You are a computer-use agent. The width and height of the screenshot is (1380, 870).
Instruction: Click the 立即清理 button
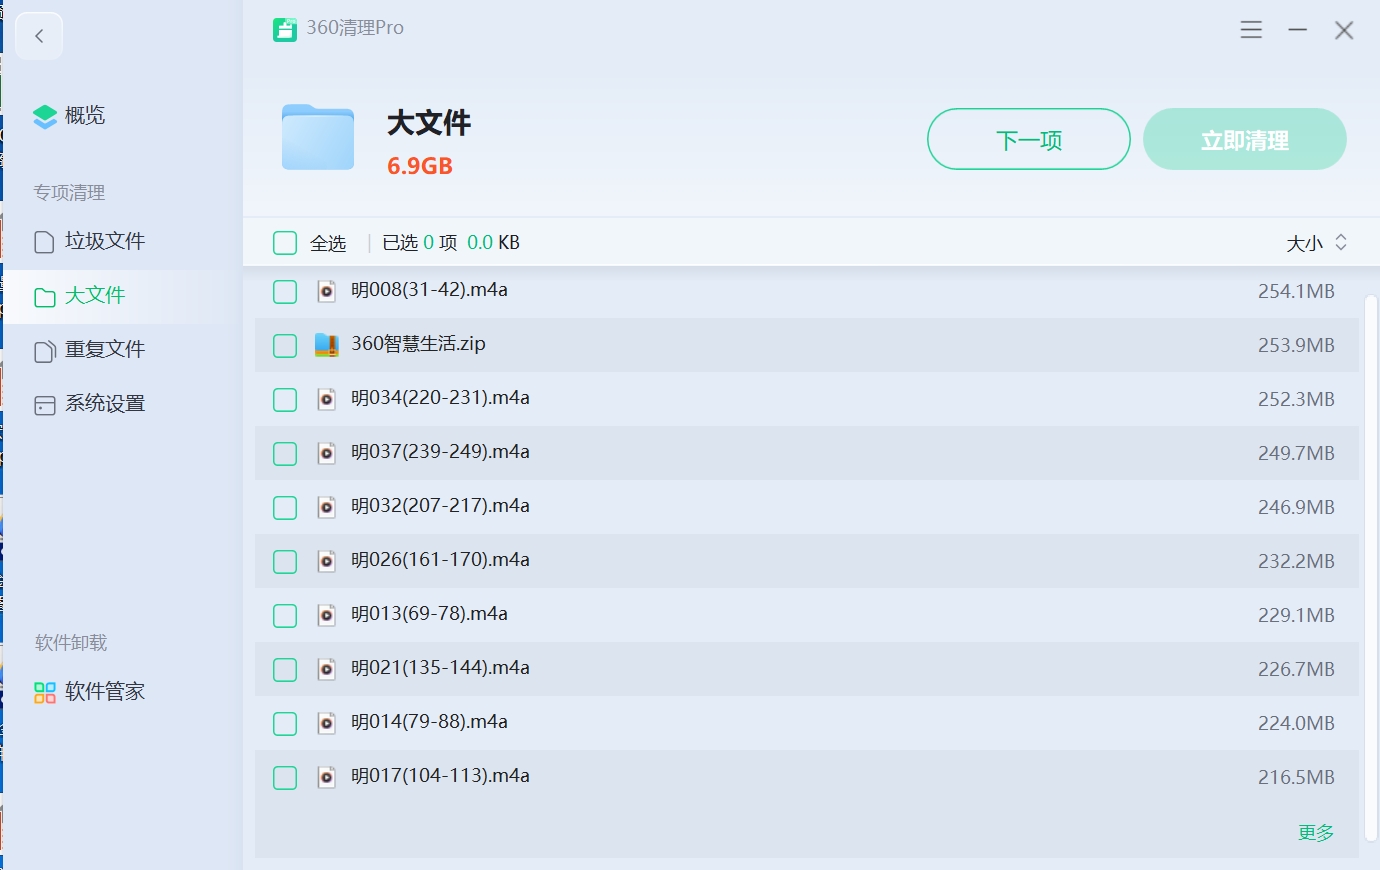[1245, 140]
